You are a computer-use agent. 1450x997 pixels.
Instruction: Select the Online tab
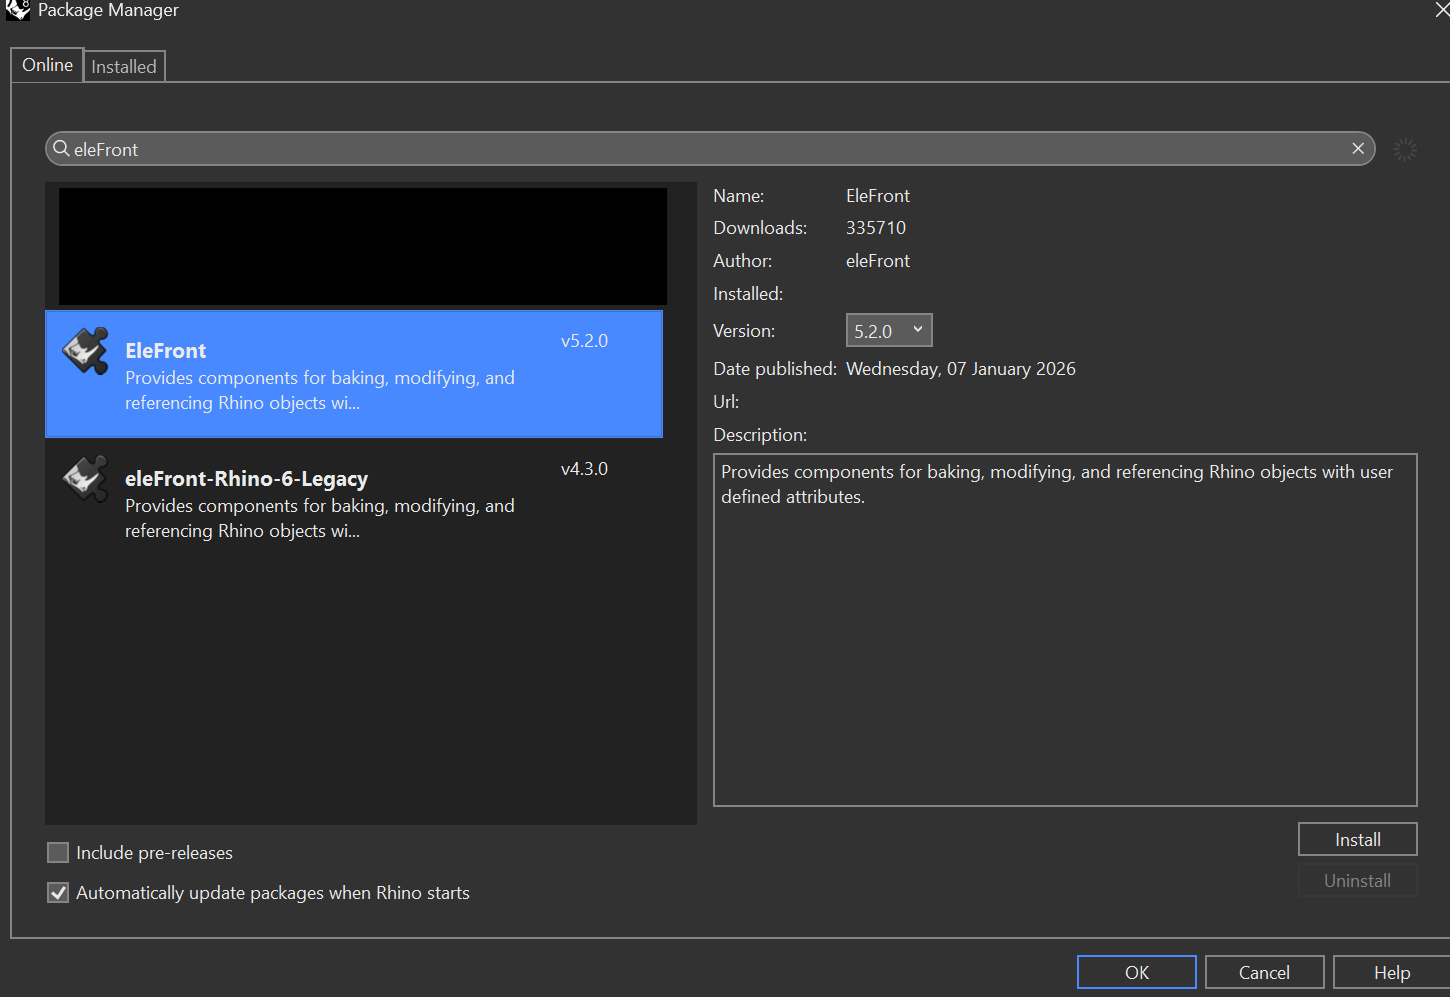coord(46,64)
